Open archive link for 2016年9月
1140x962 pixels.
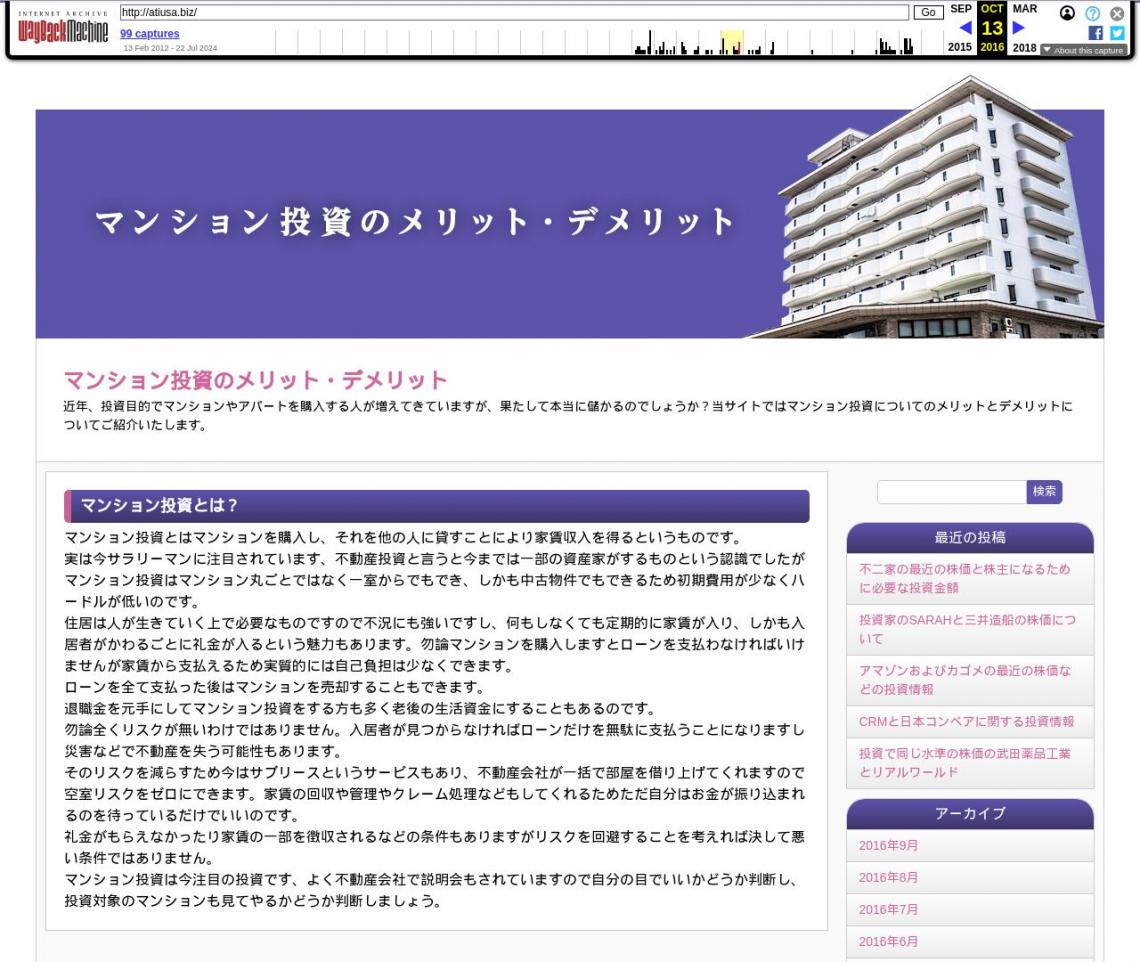pos(888,846)
